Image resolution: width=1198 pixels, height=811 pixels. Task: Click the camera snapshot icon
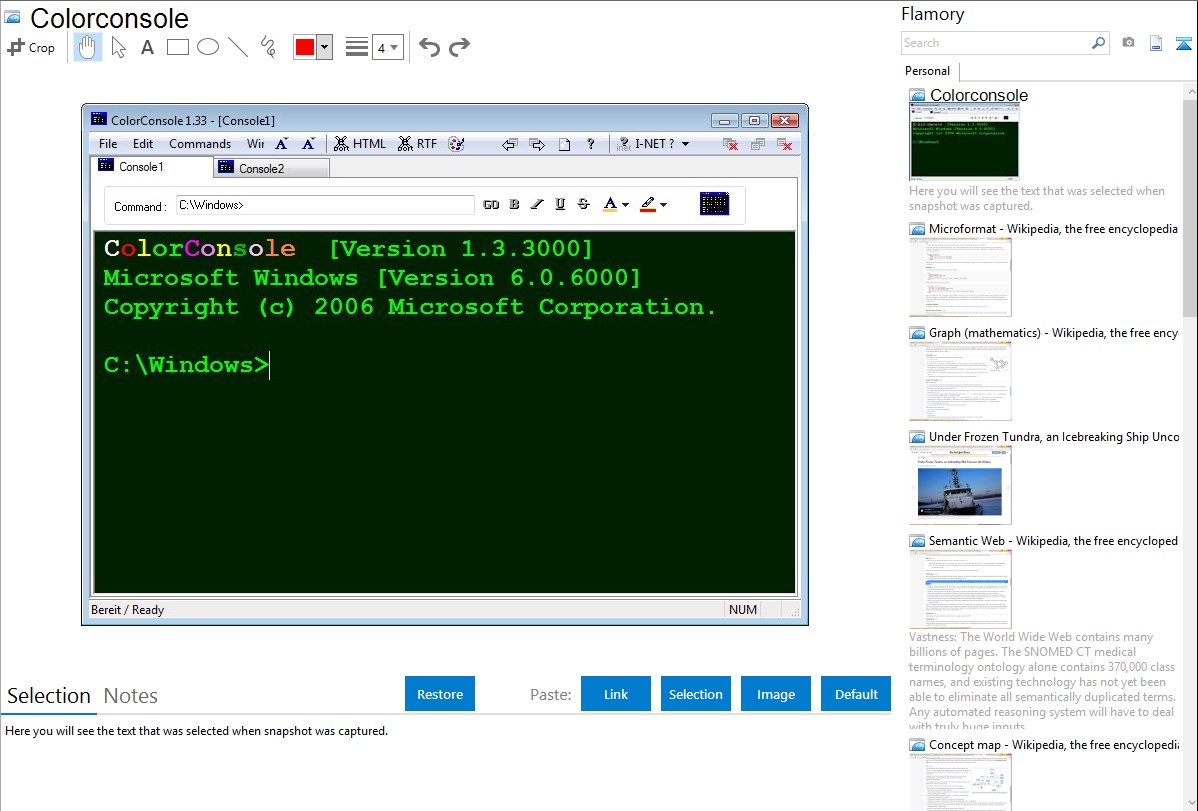point(1128,43)
